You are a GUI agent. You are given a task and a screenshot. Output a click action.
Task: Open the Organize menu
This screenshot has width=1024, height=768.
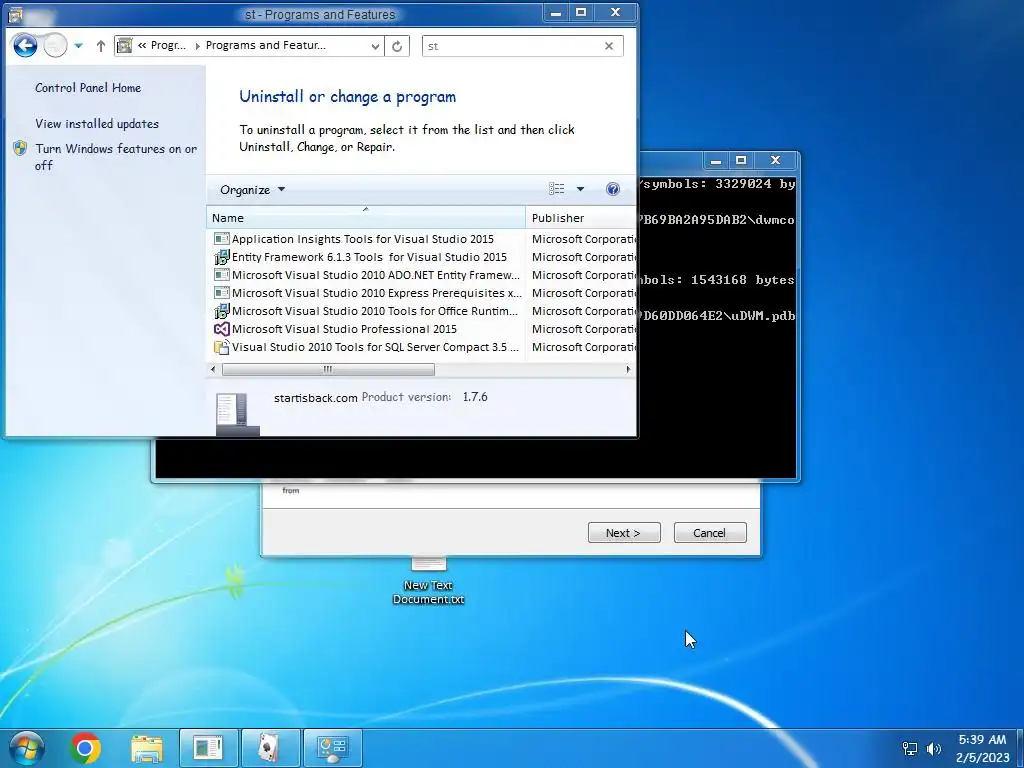252,189
